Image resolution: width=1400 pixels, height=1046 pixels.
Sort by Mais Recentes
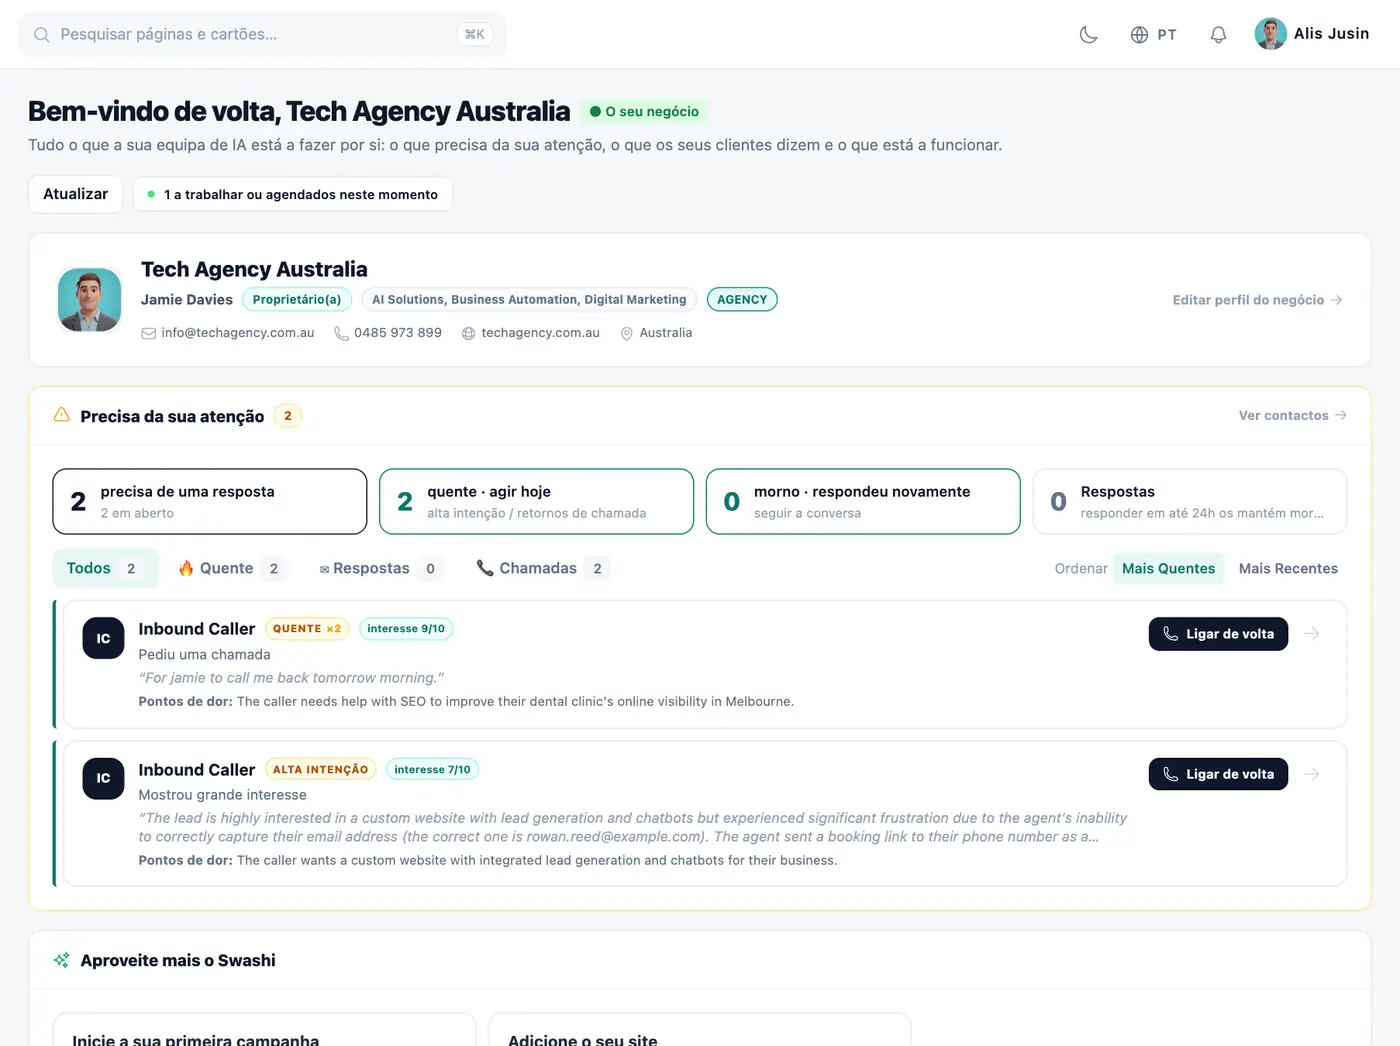[1288, 569]
